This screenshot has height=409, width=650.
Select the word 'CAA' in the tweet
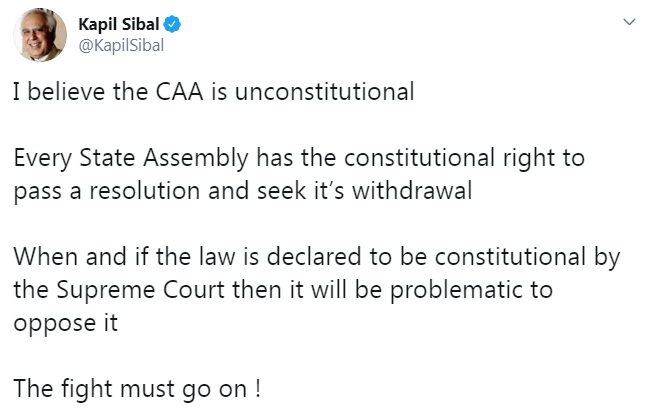179,92
